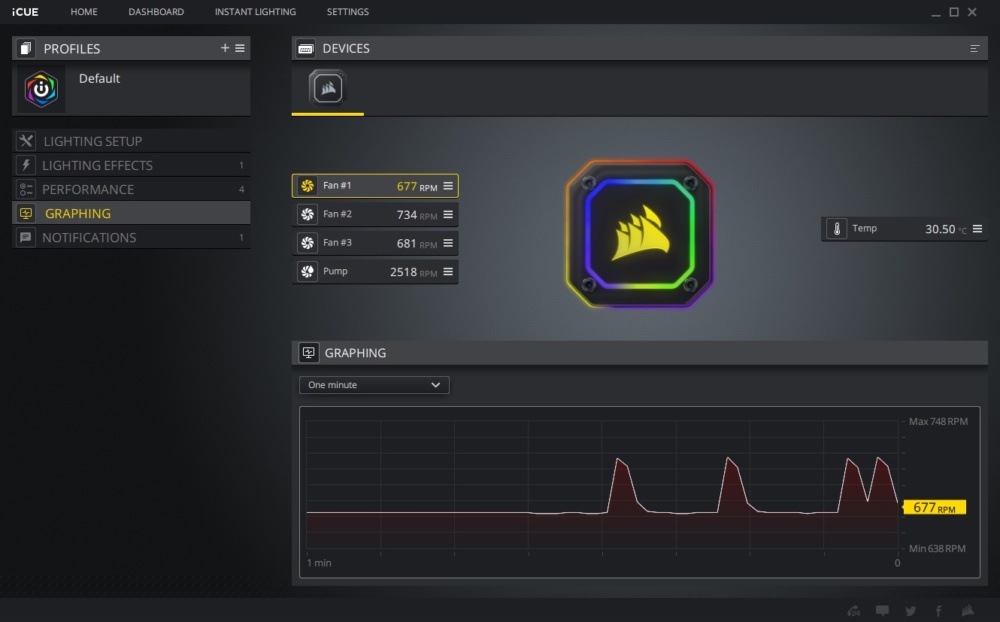The width and height of the screenshot is (1000, 622).
Task: Open the feedback chat bubble icon in footer
Action: tap(882, 611)
